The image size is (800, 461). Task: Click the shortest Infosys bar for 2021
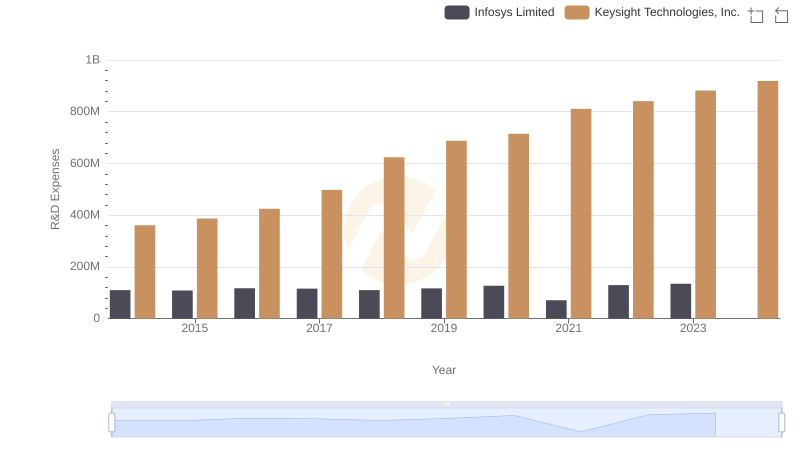point(556,310)
